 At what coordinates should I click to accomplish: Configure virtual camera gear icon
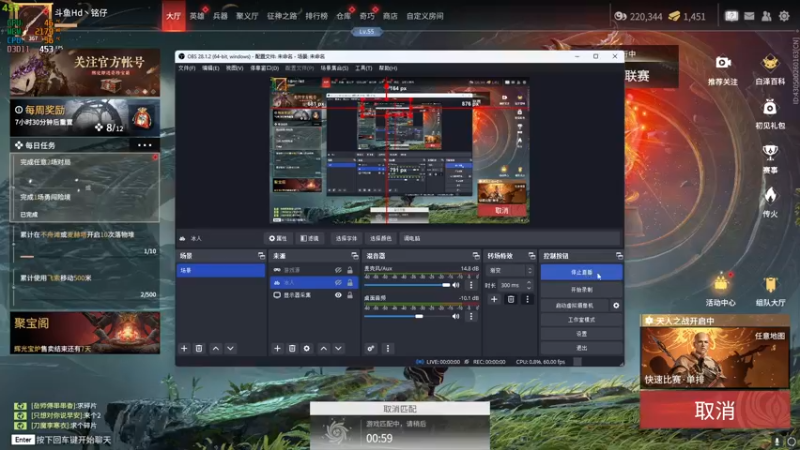coord(616,306)
